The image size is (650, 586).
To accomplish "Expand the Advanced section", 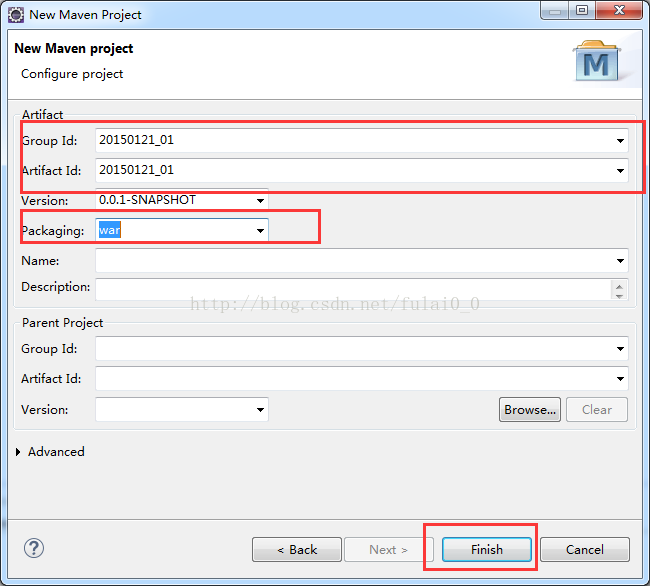I will (18, 452).
